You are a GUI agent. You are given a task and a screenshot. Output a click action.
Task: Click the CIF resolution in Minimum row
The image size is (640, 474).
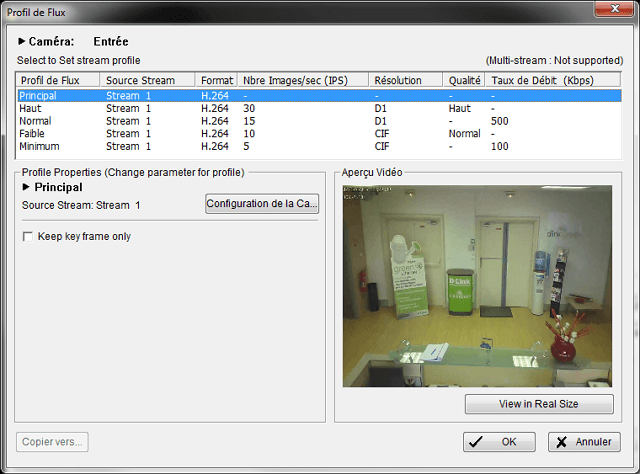[382, 146]
